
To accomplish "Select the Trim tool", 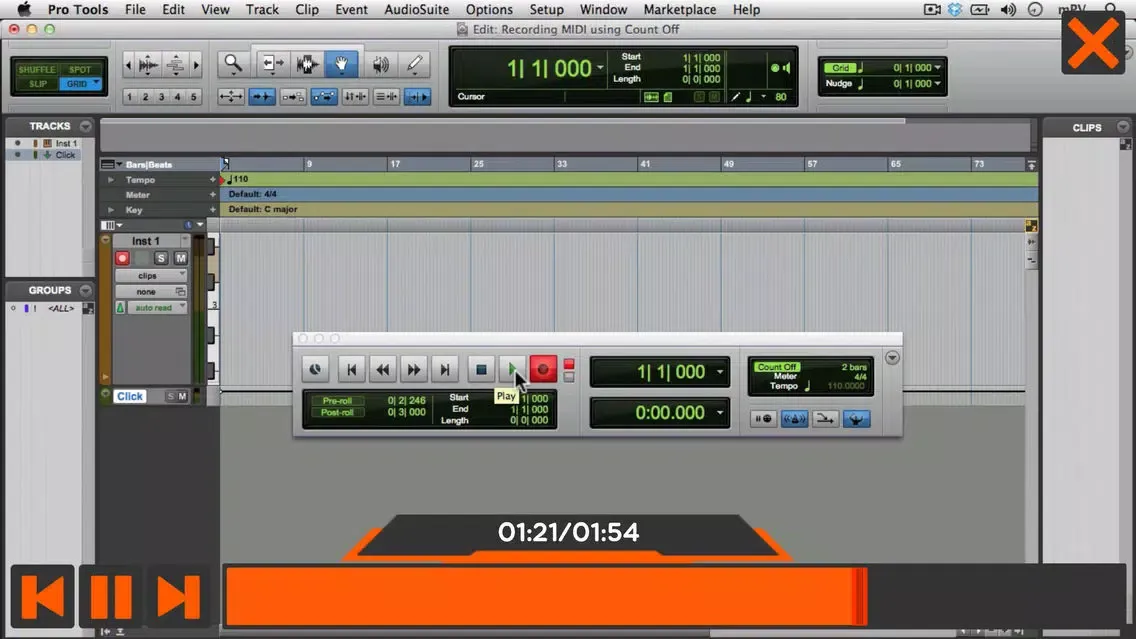I will [x=272, y=64].
